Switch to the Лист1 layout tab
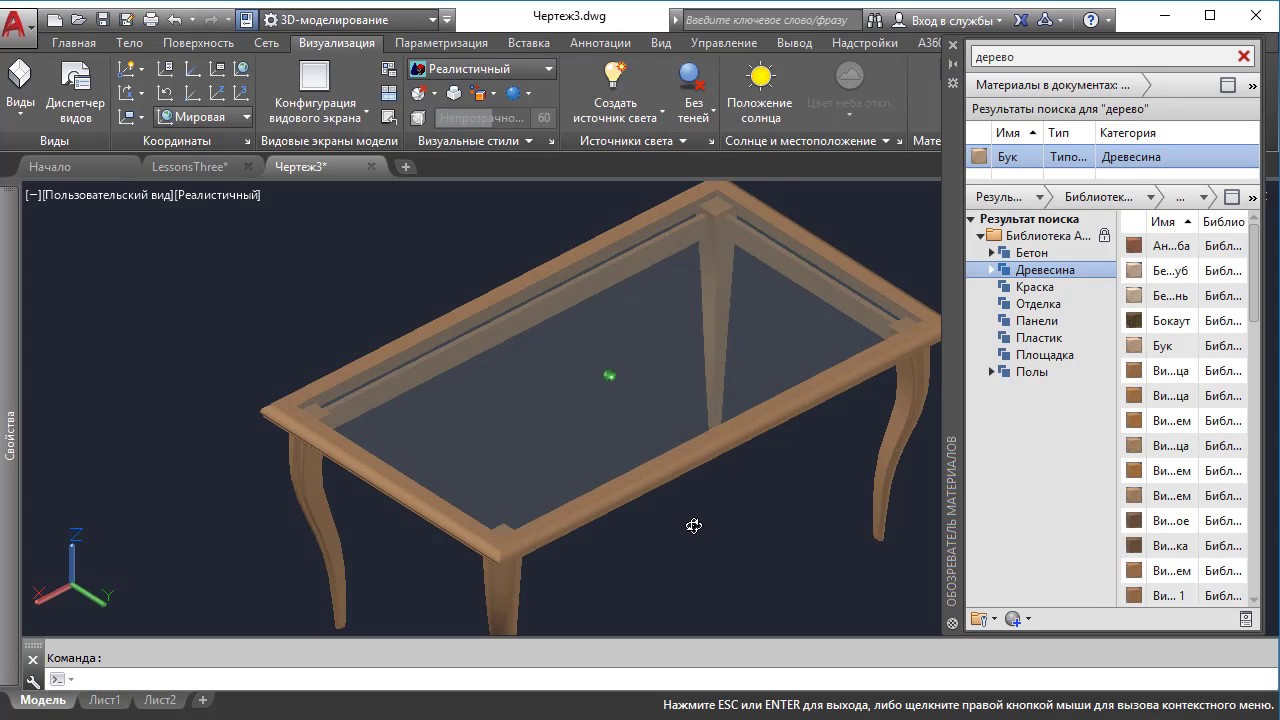This screenshot has height=720, width=1280. tap(105, 700)
